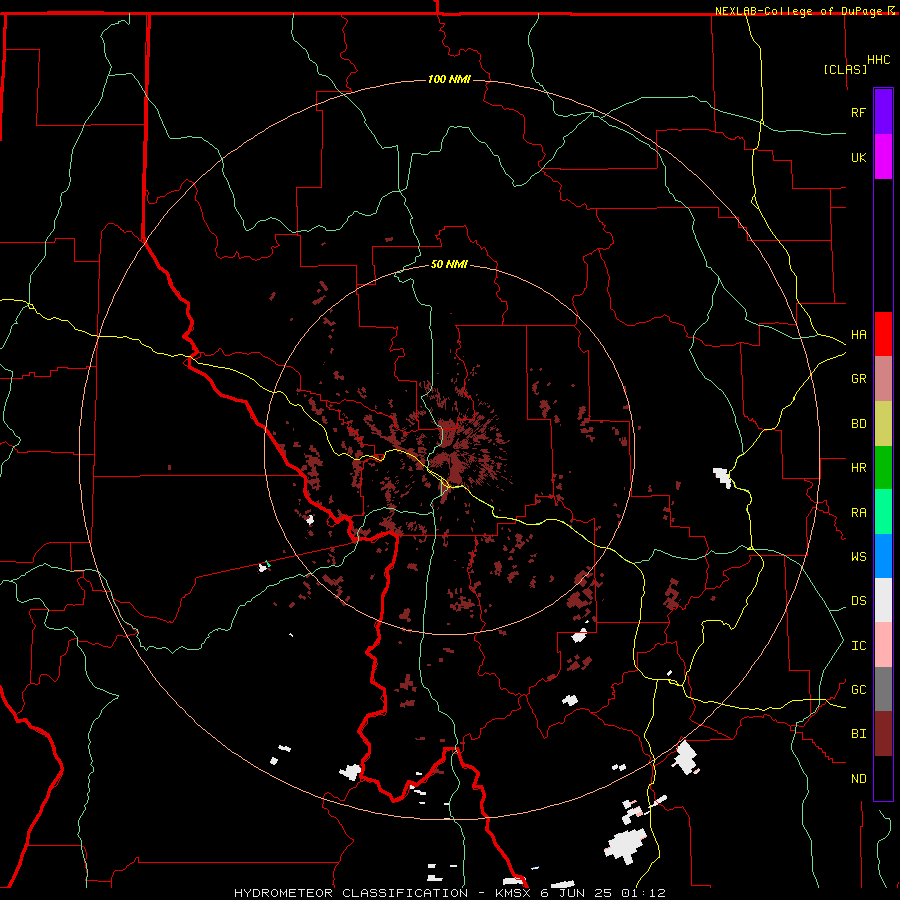Screen dimensions: 900x900
Task: Click the IC light pink legend swatch
Action: click(x=883, y=645)
